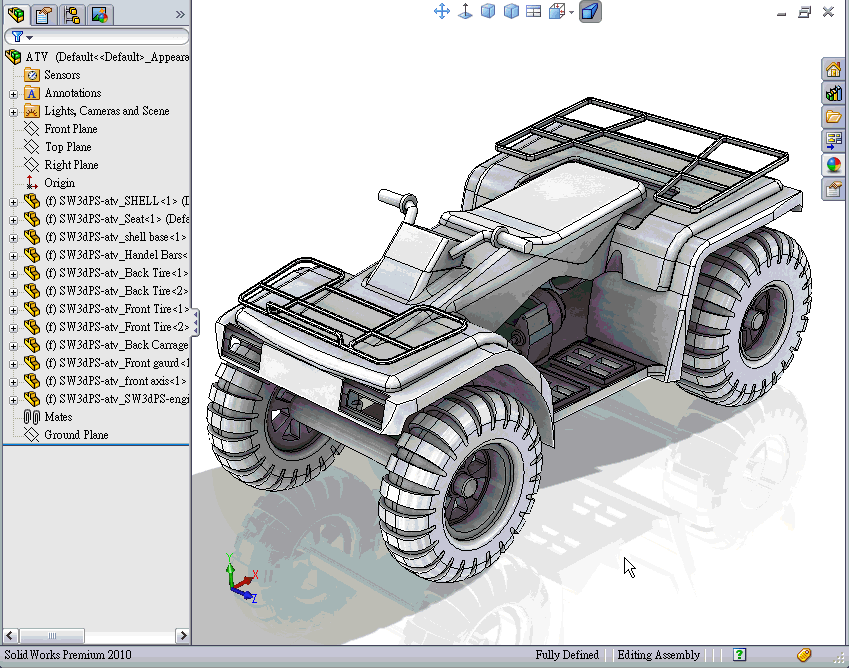Click the XYZ orientation triad
This screenshot has height=668, width=849.
point(242,578)
